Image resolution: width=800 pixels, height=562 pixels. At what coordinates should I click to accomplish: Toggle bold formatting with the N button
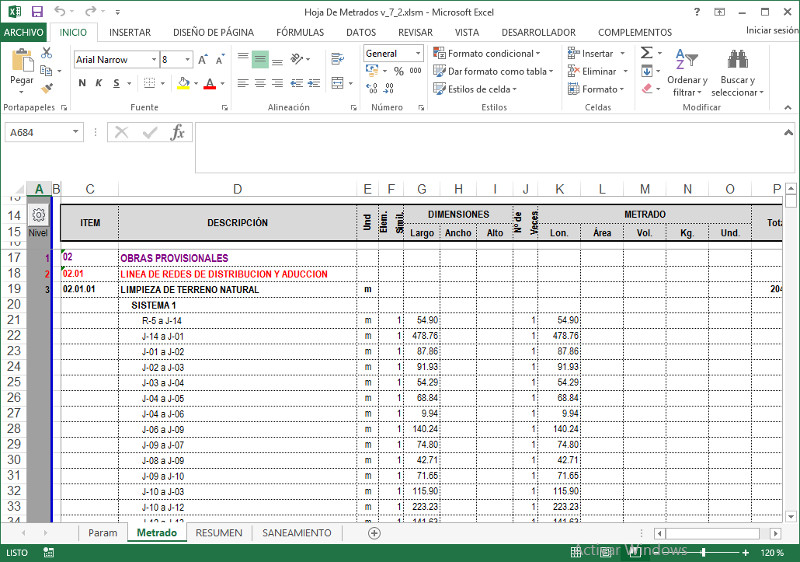tap(81, 83)
